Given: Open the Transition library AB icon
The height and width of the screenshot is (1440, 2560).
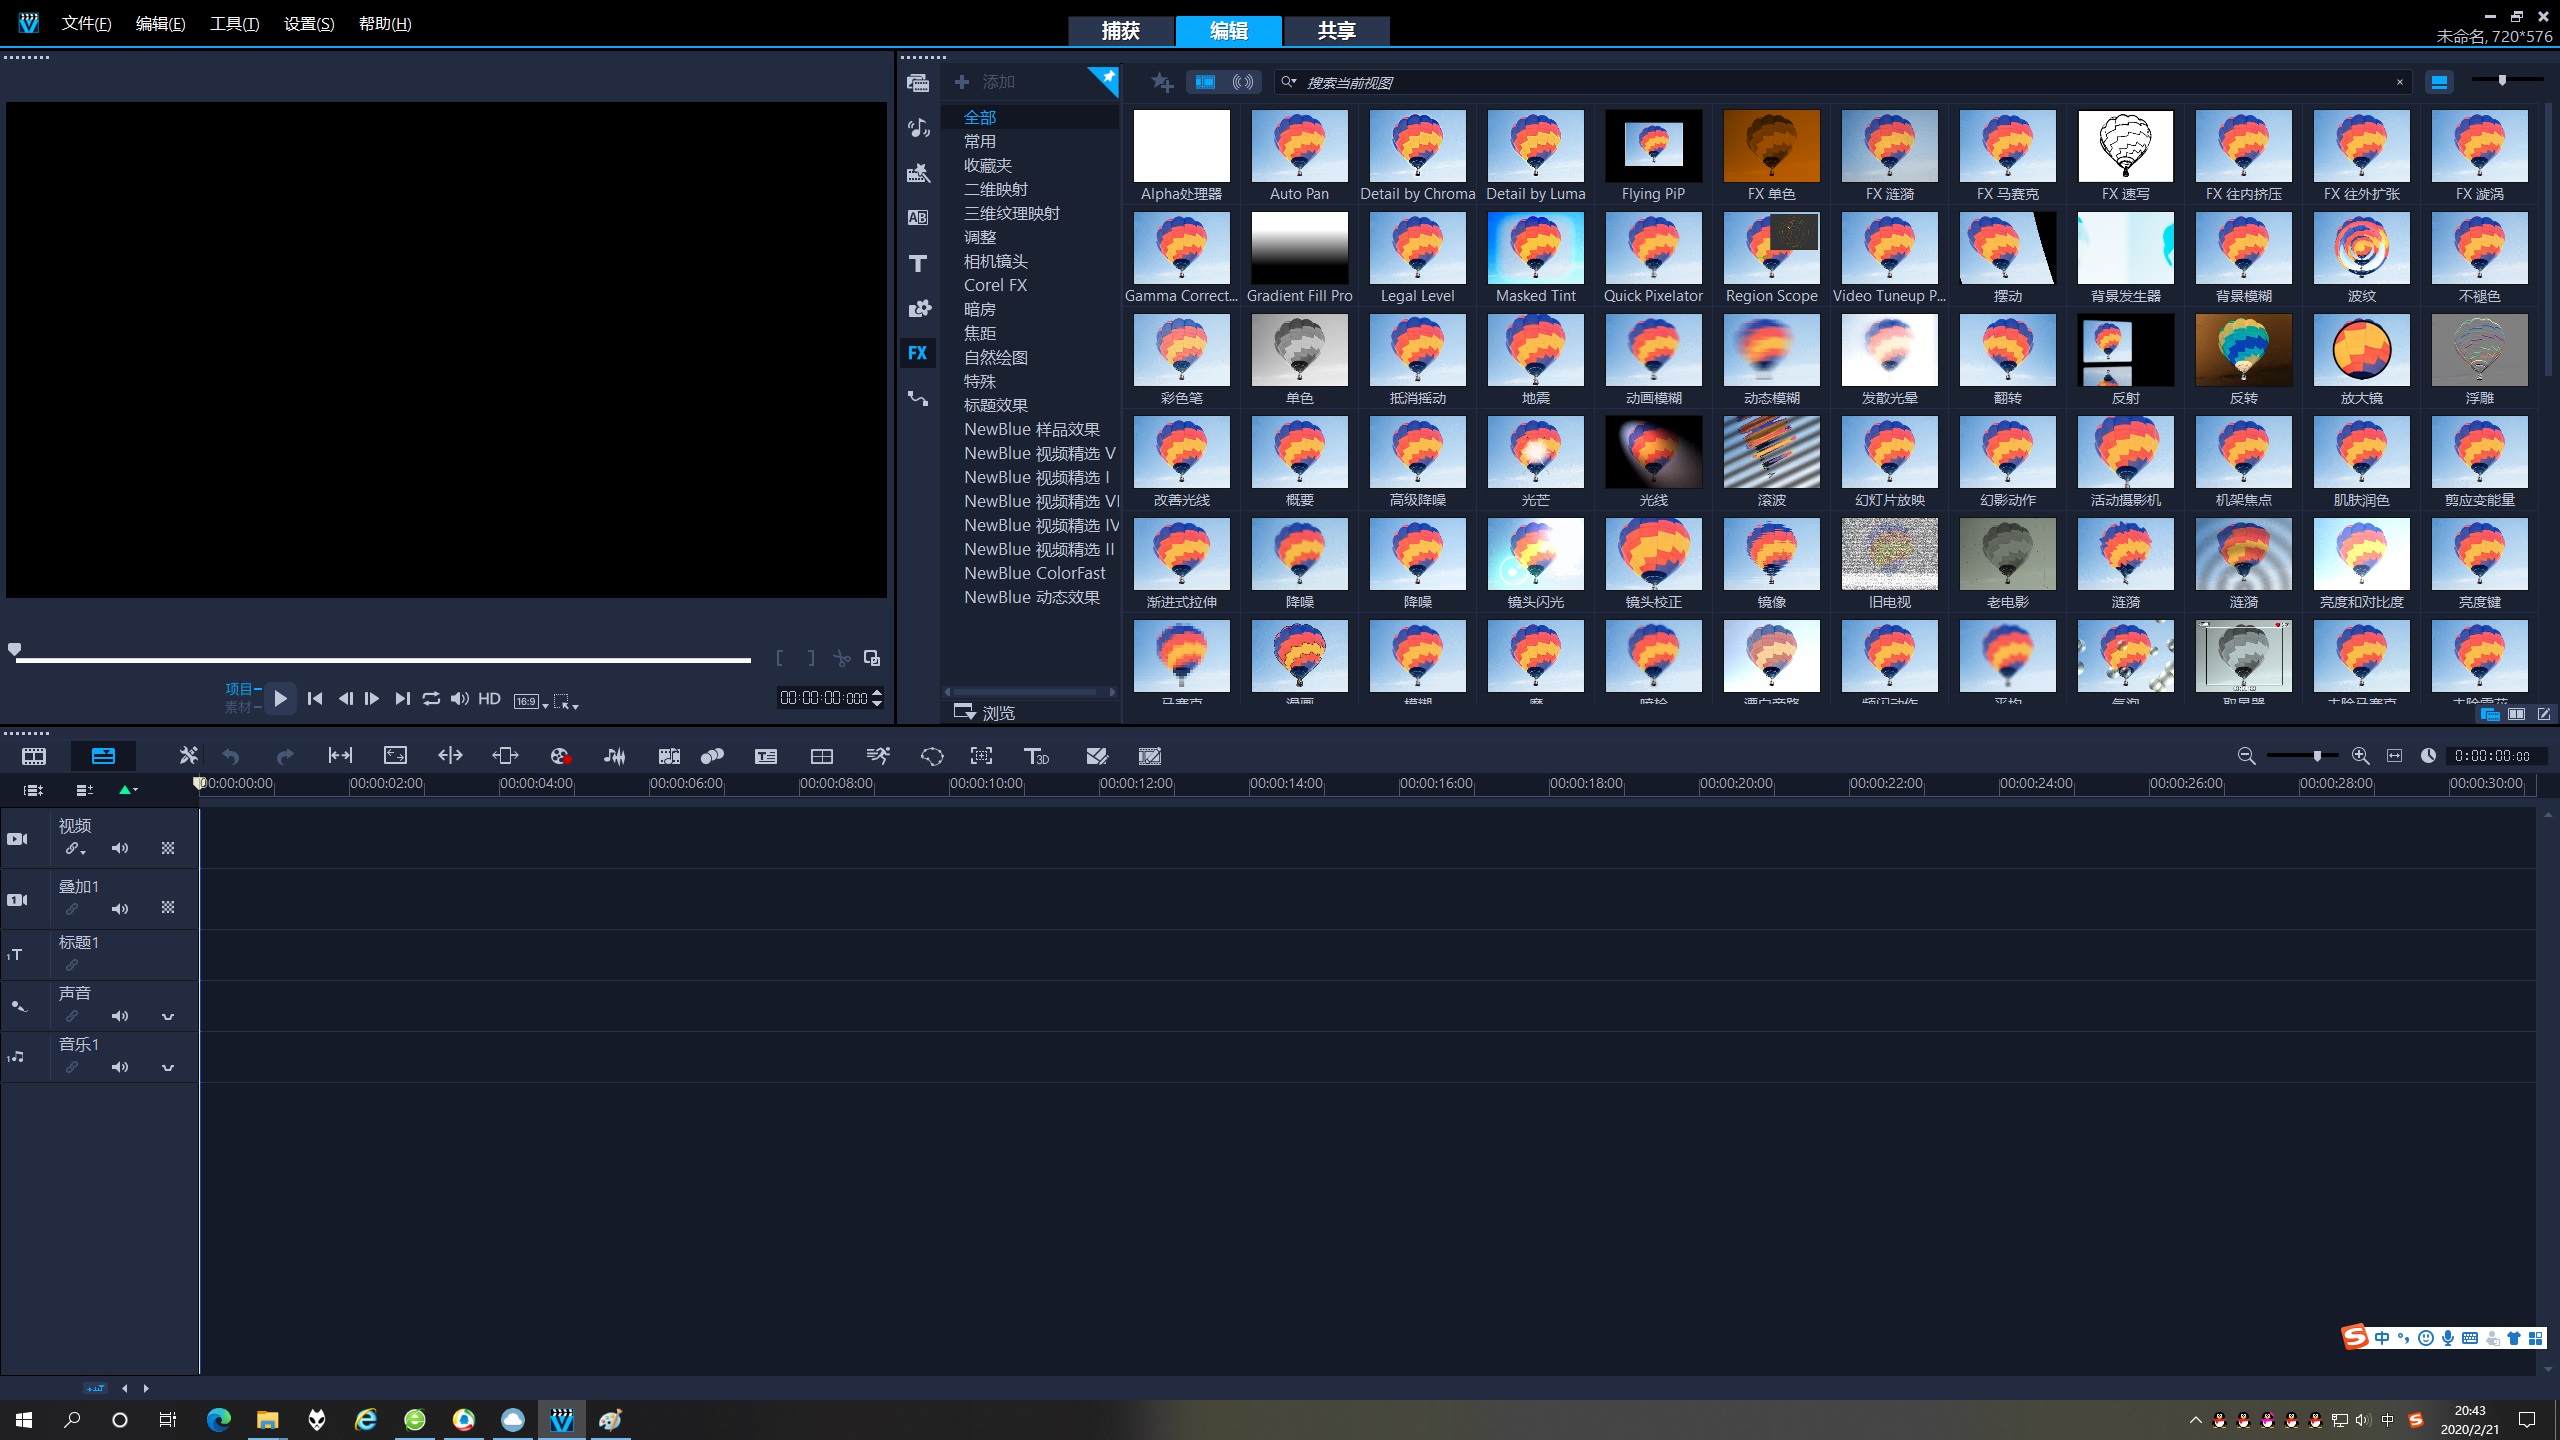Looking at the screenshot, I should 918,218.
